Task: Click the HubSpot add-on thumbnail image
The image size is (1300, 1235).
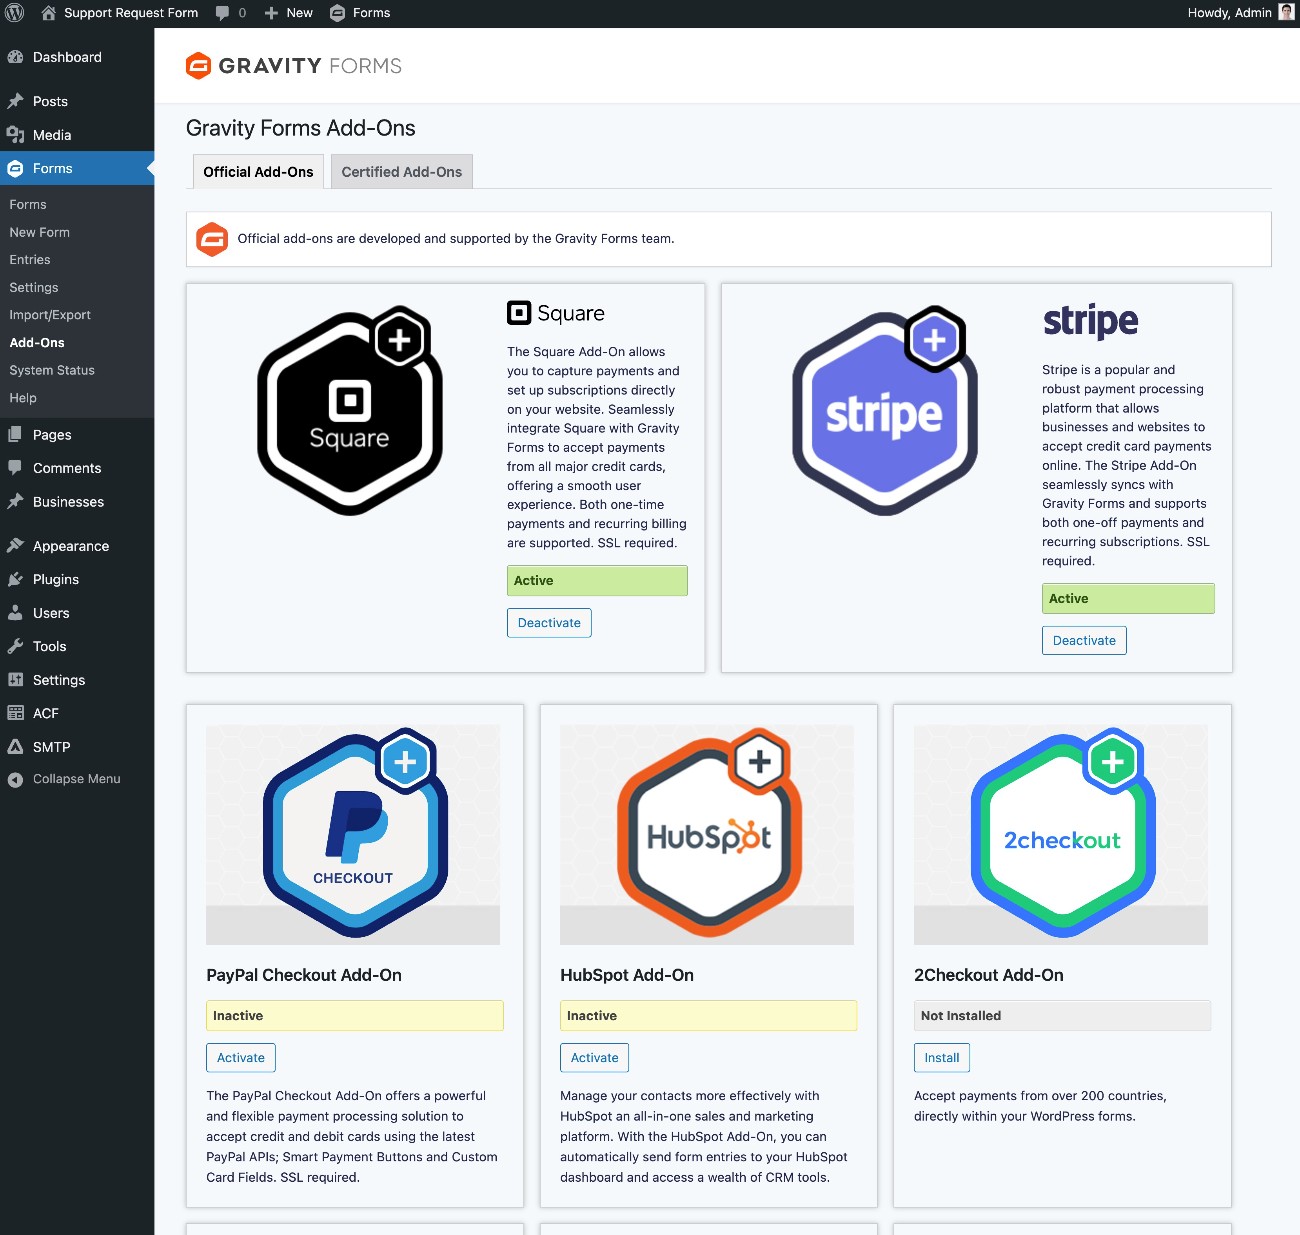Action: click(707, 834)
